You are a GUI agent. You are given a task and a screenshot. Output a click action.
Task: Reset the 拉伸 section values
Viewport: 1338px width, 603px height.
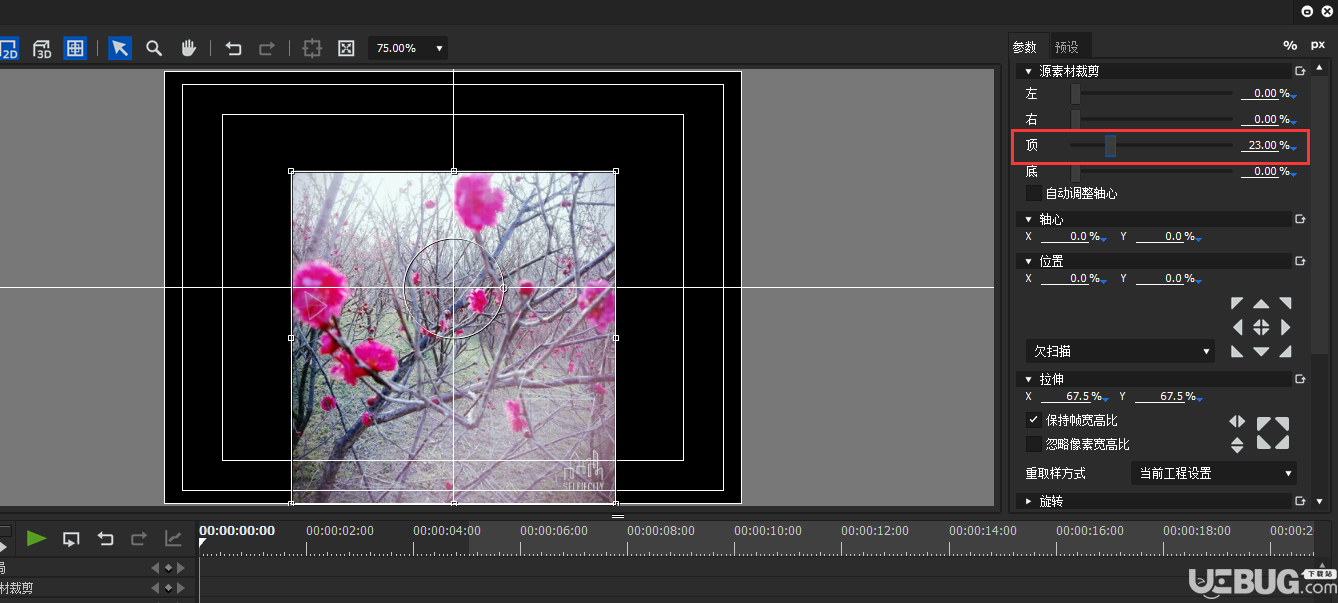1300,379
